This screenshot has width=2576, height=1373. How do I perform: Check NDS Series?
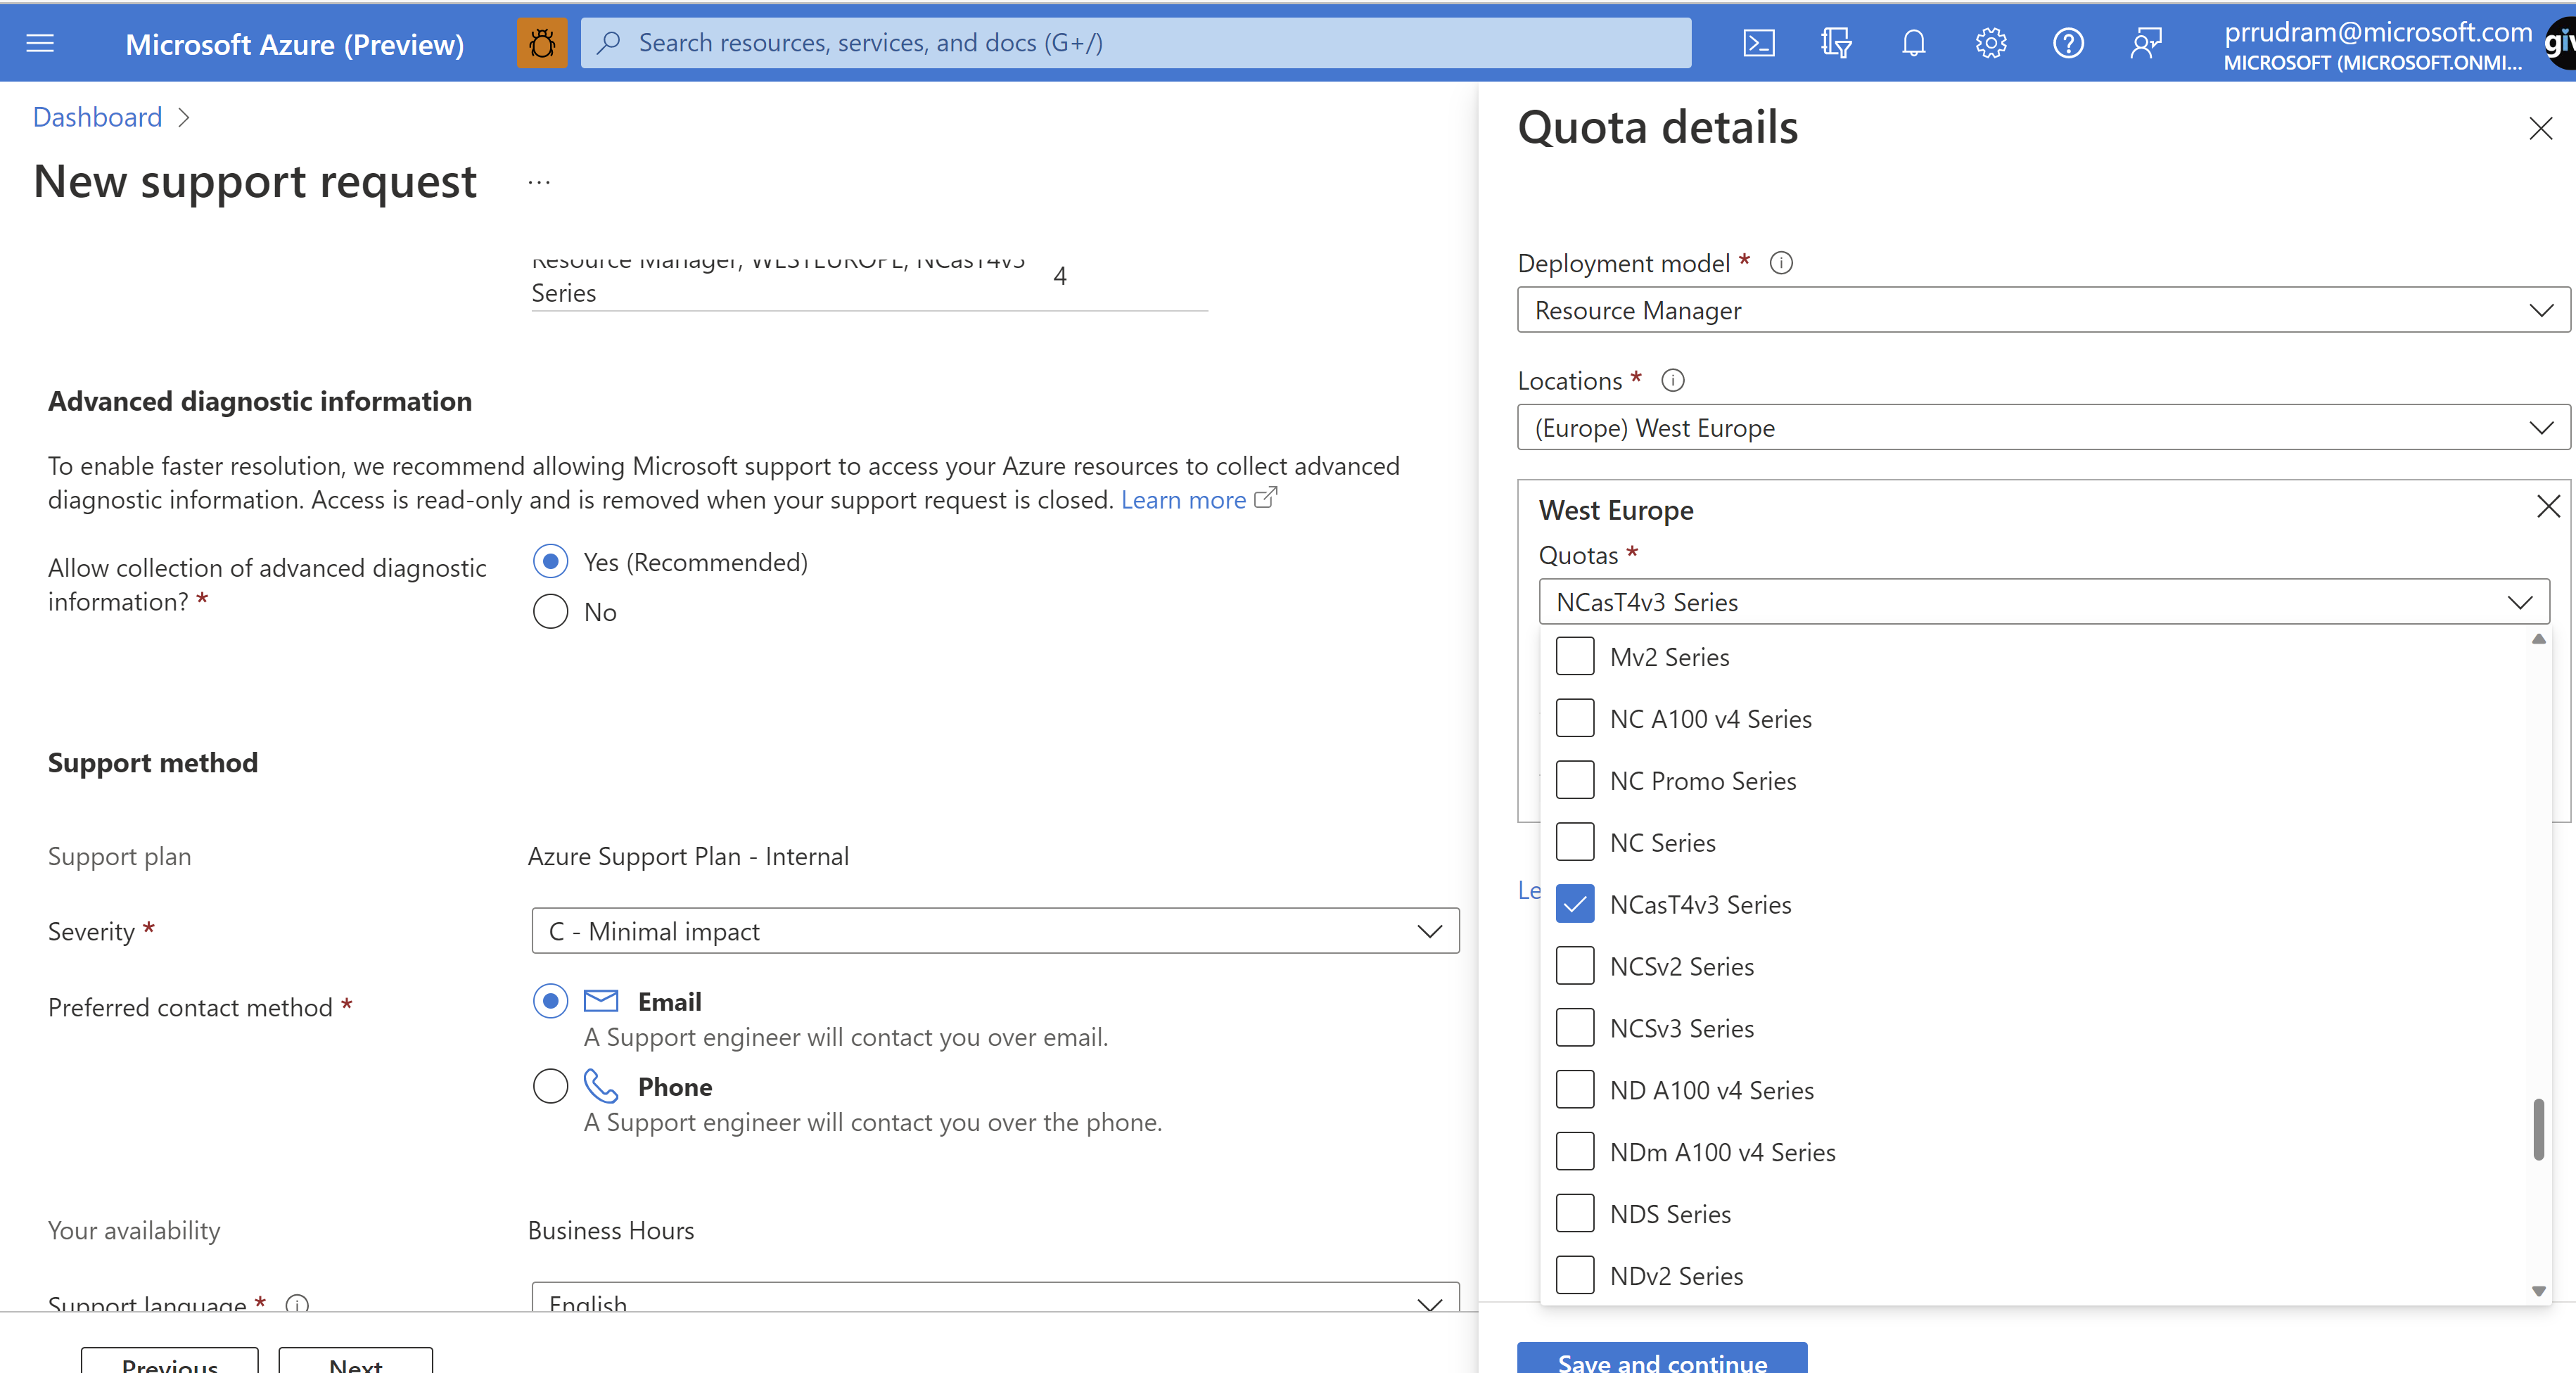[1575, 1214]
